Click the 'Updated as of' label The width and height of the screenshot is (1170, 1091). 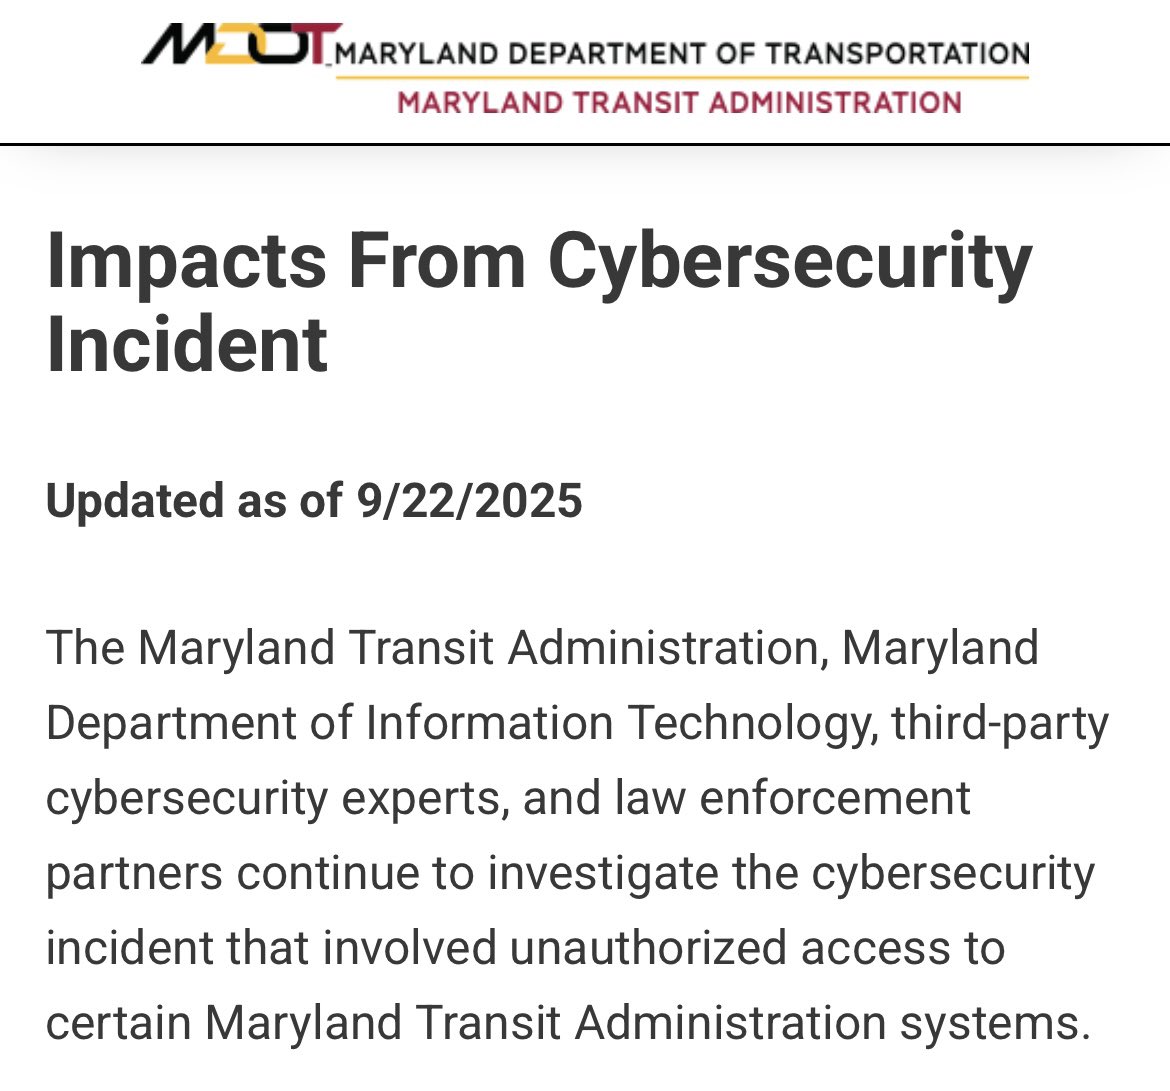pyautogui.click(x=194, y=500)
